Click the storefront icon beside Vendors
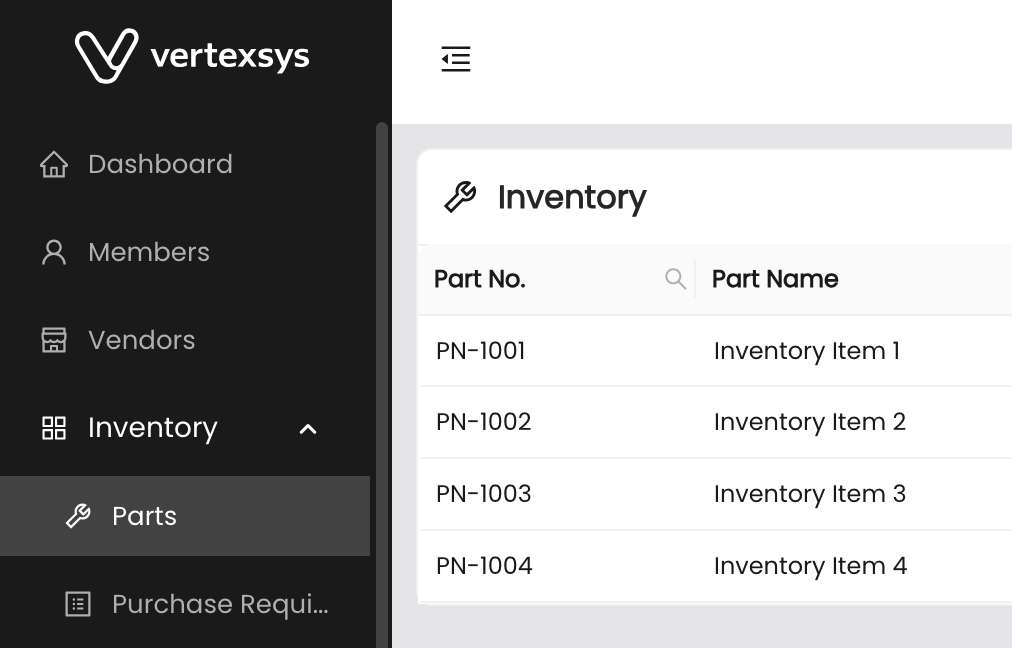This screenshot has width=1012, height=648. [52, 339]
